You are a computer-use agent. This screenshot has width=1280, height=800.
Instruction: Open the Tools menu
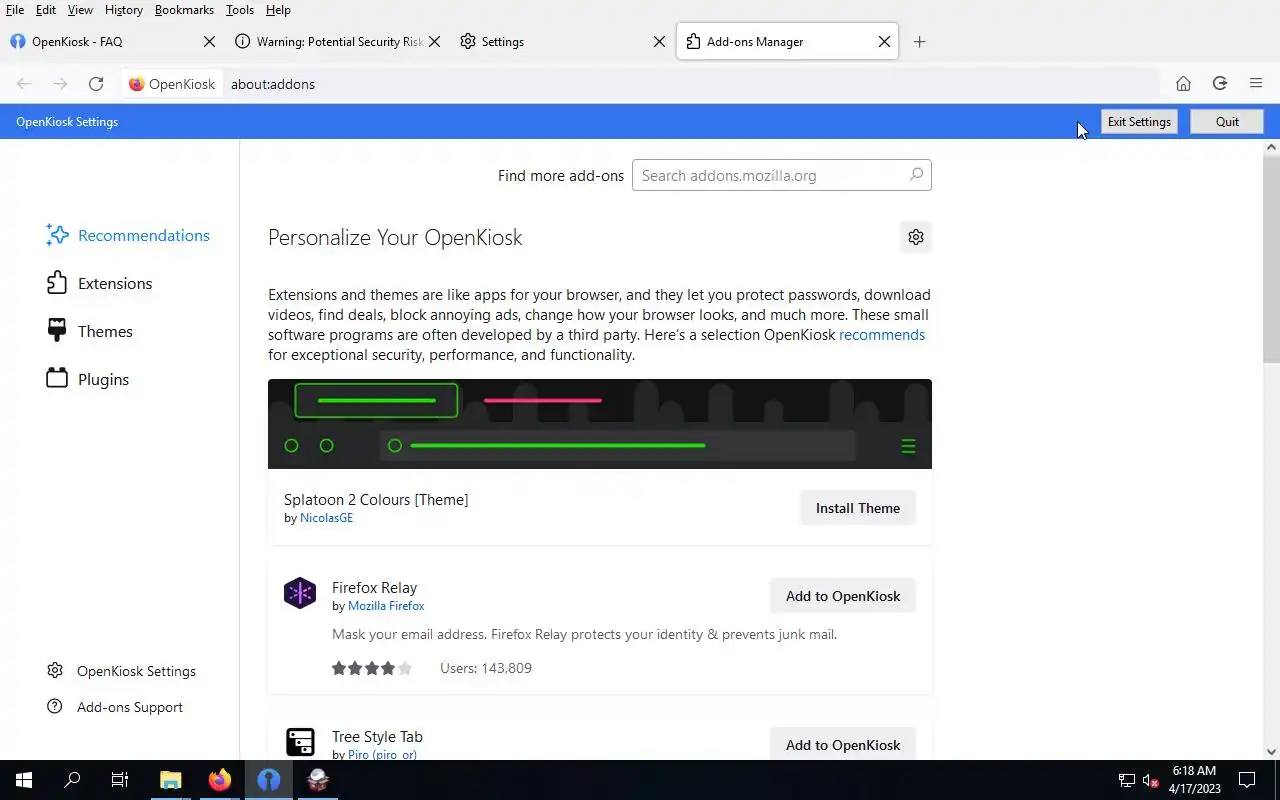pyautogui.click(x=240, y=10)
